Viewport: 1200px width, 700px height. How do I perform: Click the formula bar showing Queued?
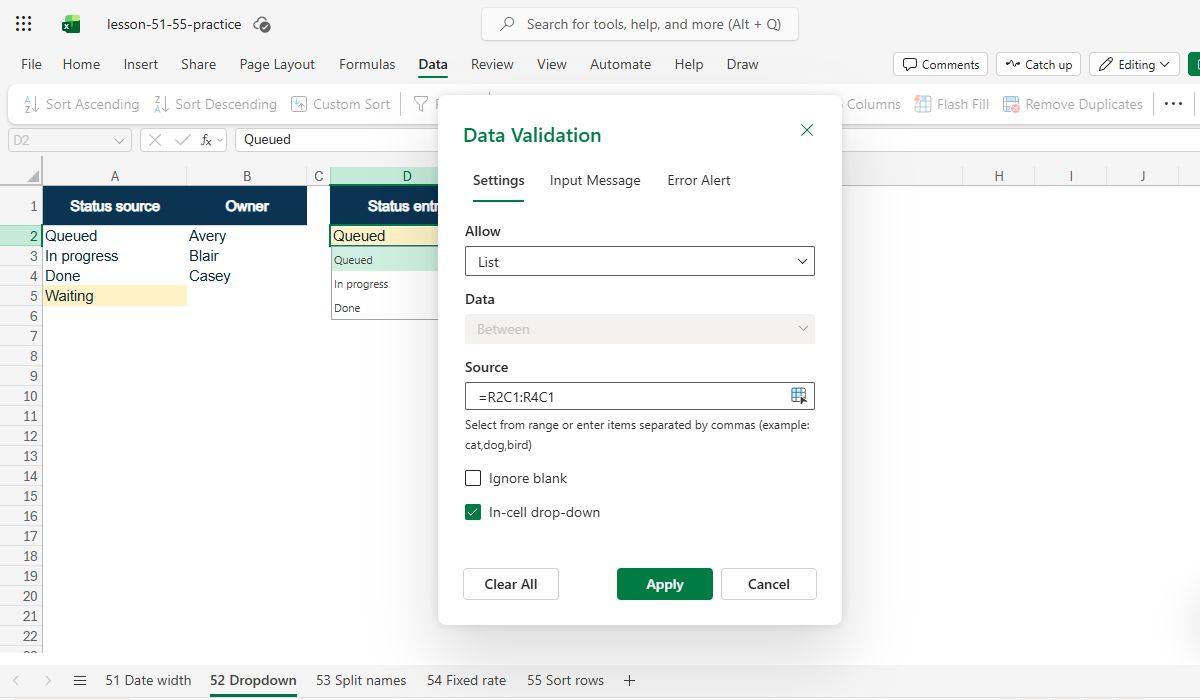coord(335,140)
